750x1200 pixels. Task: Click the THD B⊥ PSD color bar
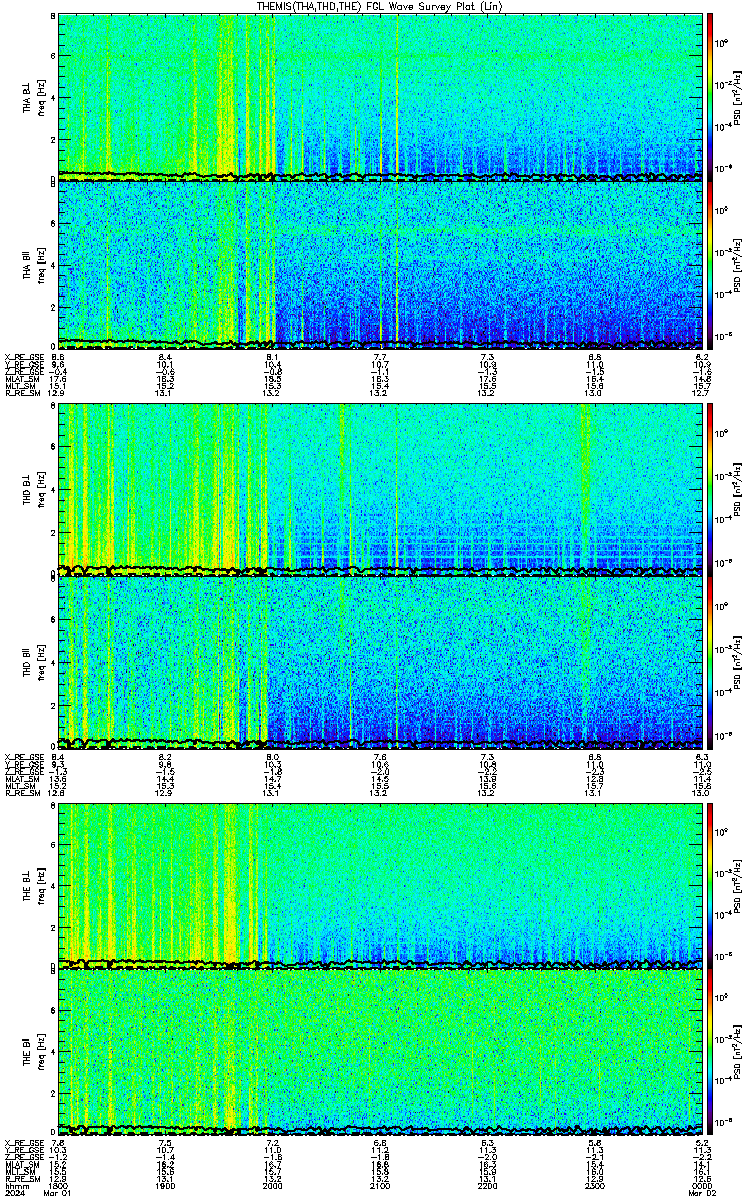tap(711, 489)
